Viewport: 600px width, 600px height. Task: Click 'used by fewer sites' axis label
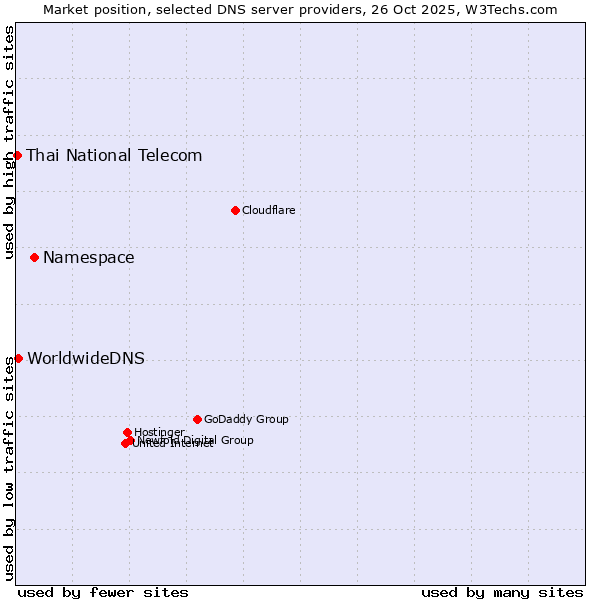click(x=103, y=592)
